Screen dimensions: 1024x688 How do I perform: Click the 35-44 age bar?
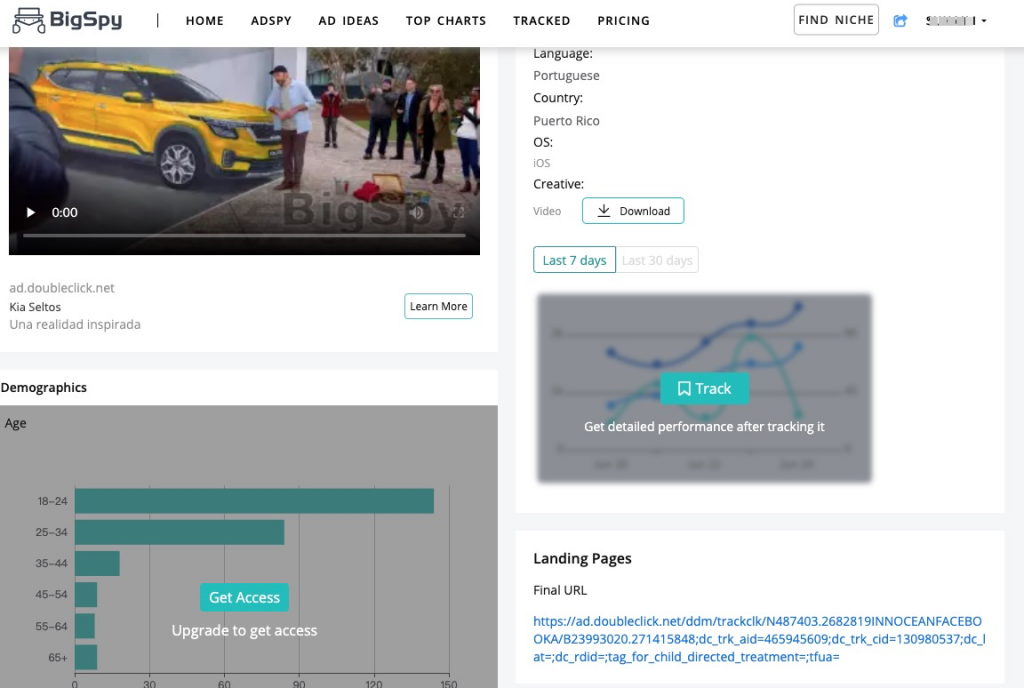pyautogui.click(x=97, y=563)
